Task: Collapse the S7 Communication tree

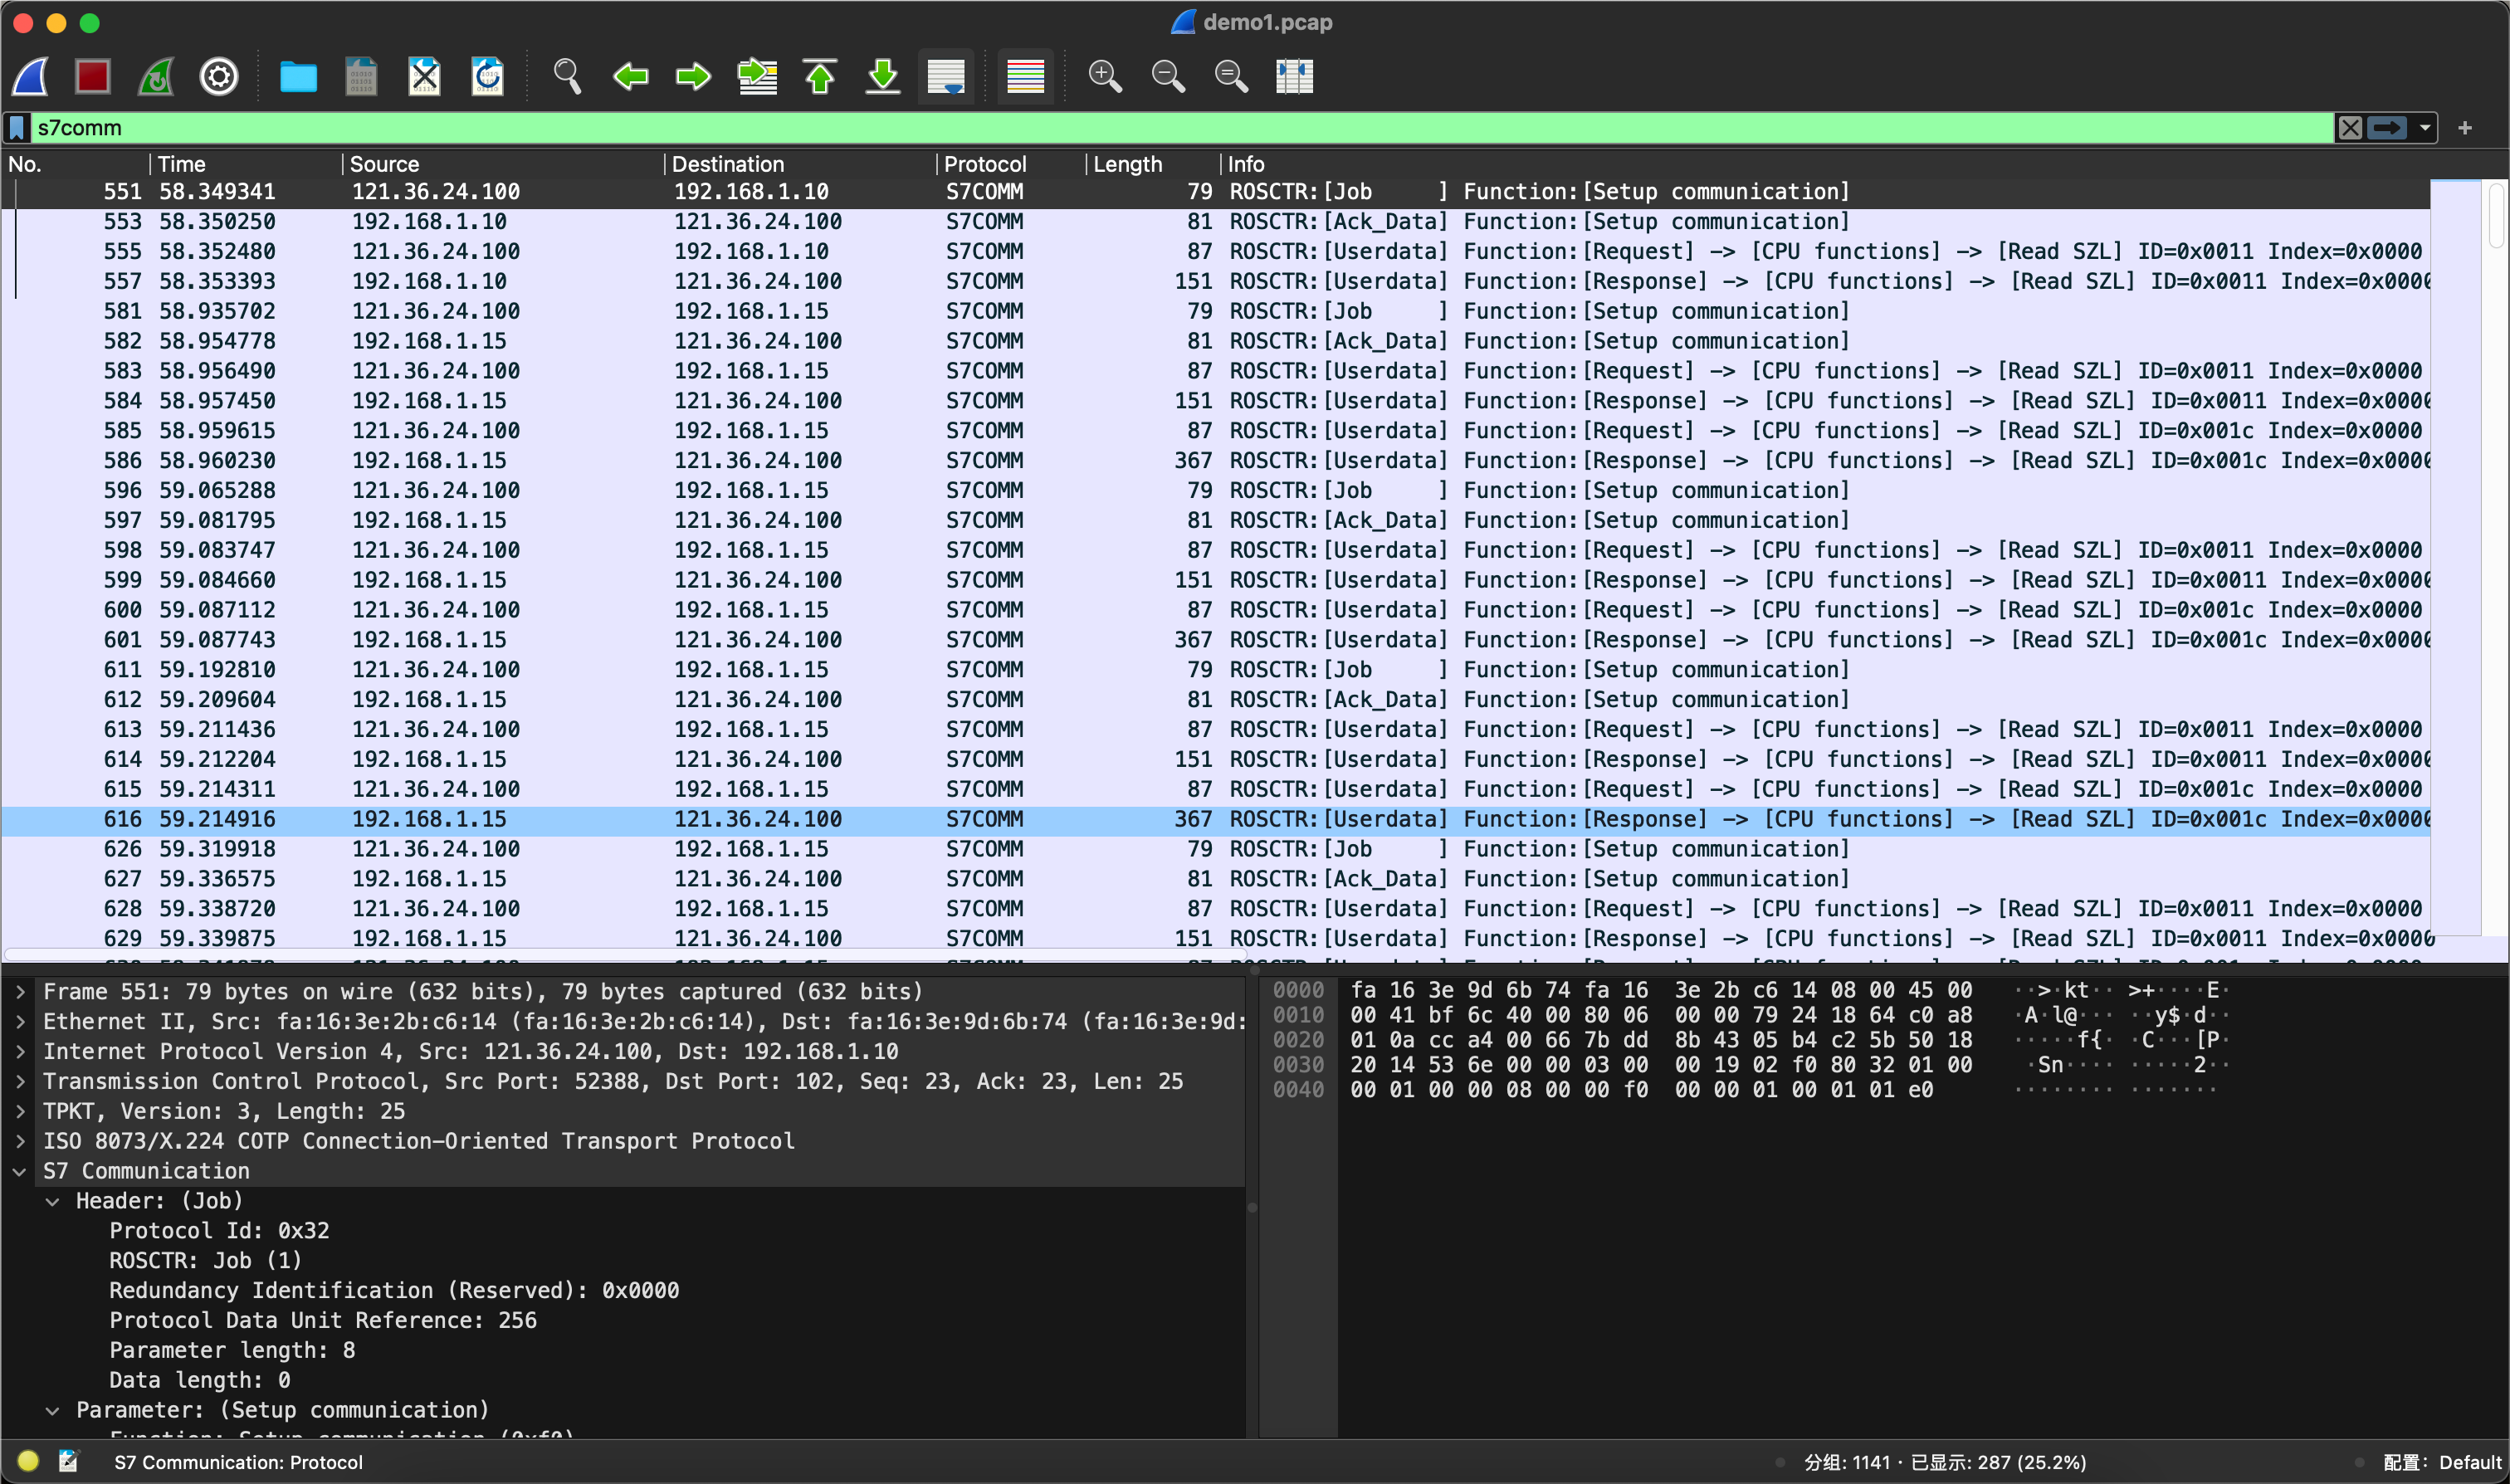Action: [20, 1171]
